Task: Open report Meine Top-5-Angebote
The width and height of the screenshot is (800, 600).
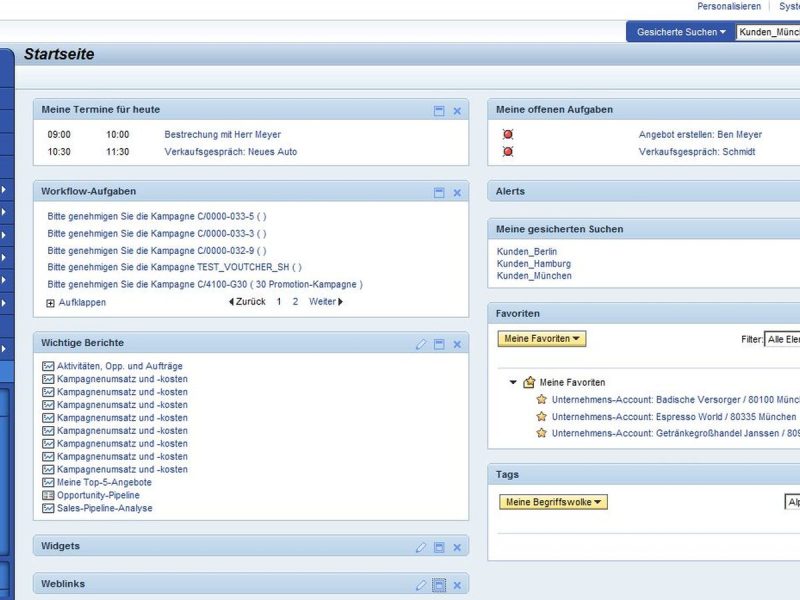Action: coord(104,482)
